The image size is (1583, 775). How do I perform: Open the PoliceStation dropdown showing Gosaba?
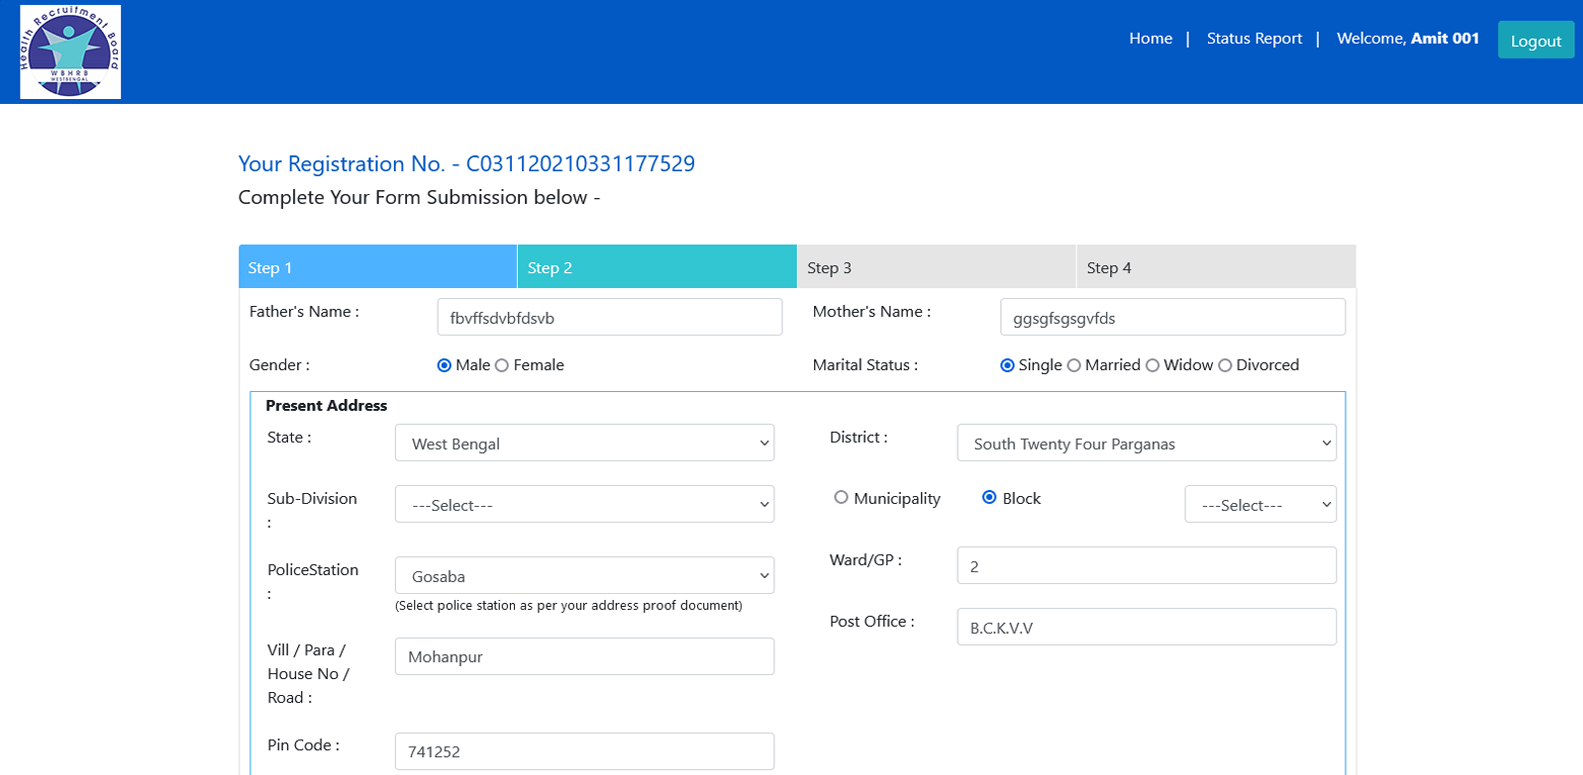click(x=585, y=575)
